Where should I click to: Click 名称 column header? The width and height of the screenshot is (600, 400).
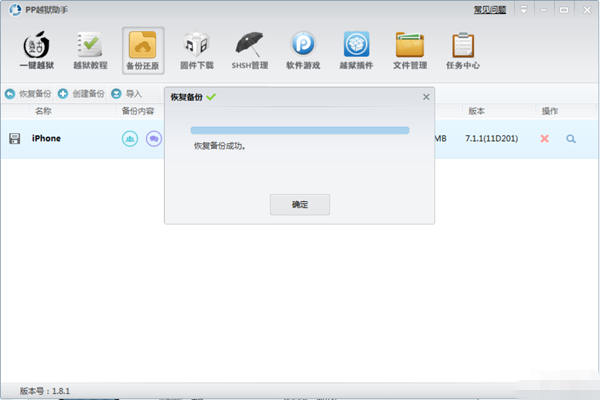(43, 111)
